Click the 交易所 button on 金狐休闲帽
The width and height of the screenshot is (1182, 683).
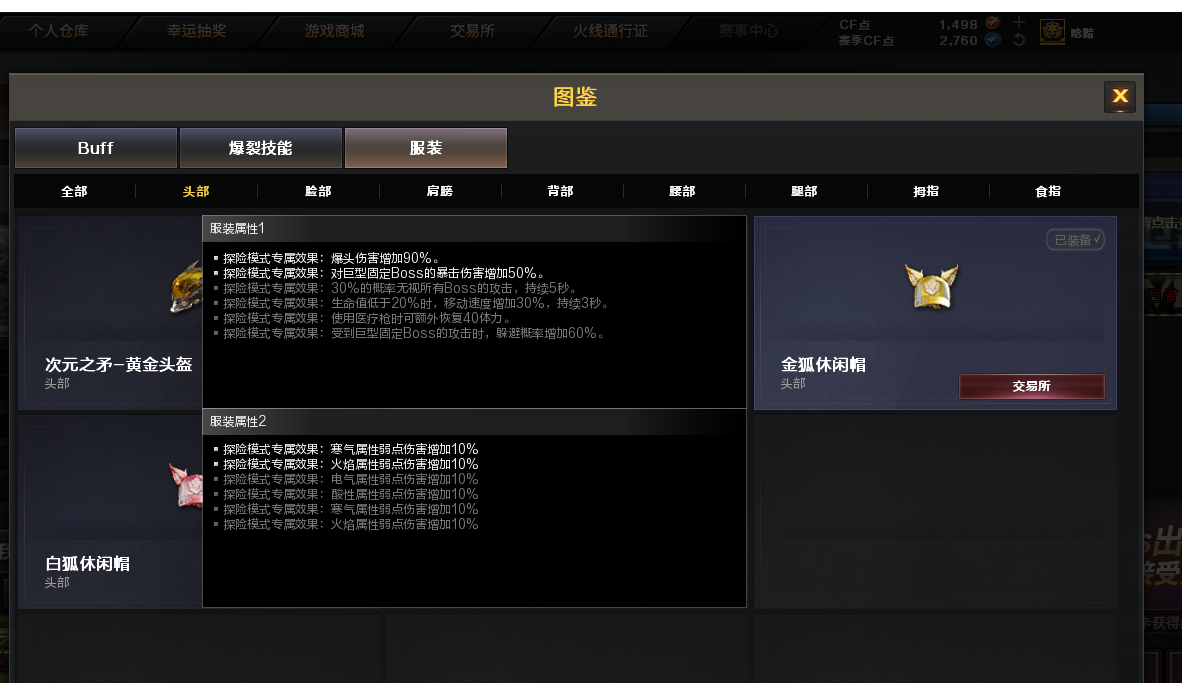click(x=1031, y=386)
